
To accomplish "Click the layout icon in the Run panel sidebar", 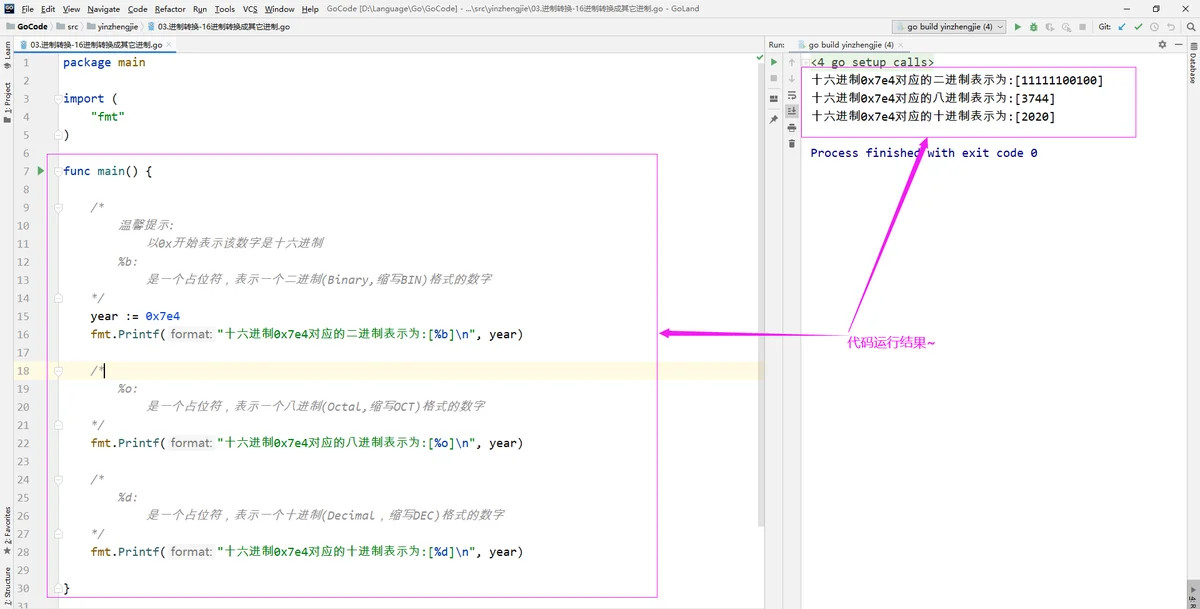I will pos(774,99).
